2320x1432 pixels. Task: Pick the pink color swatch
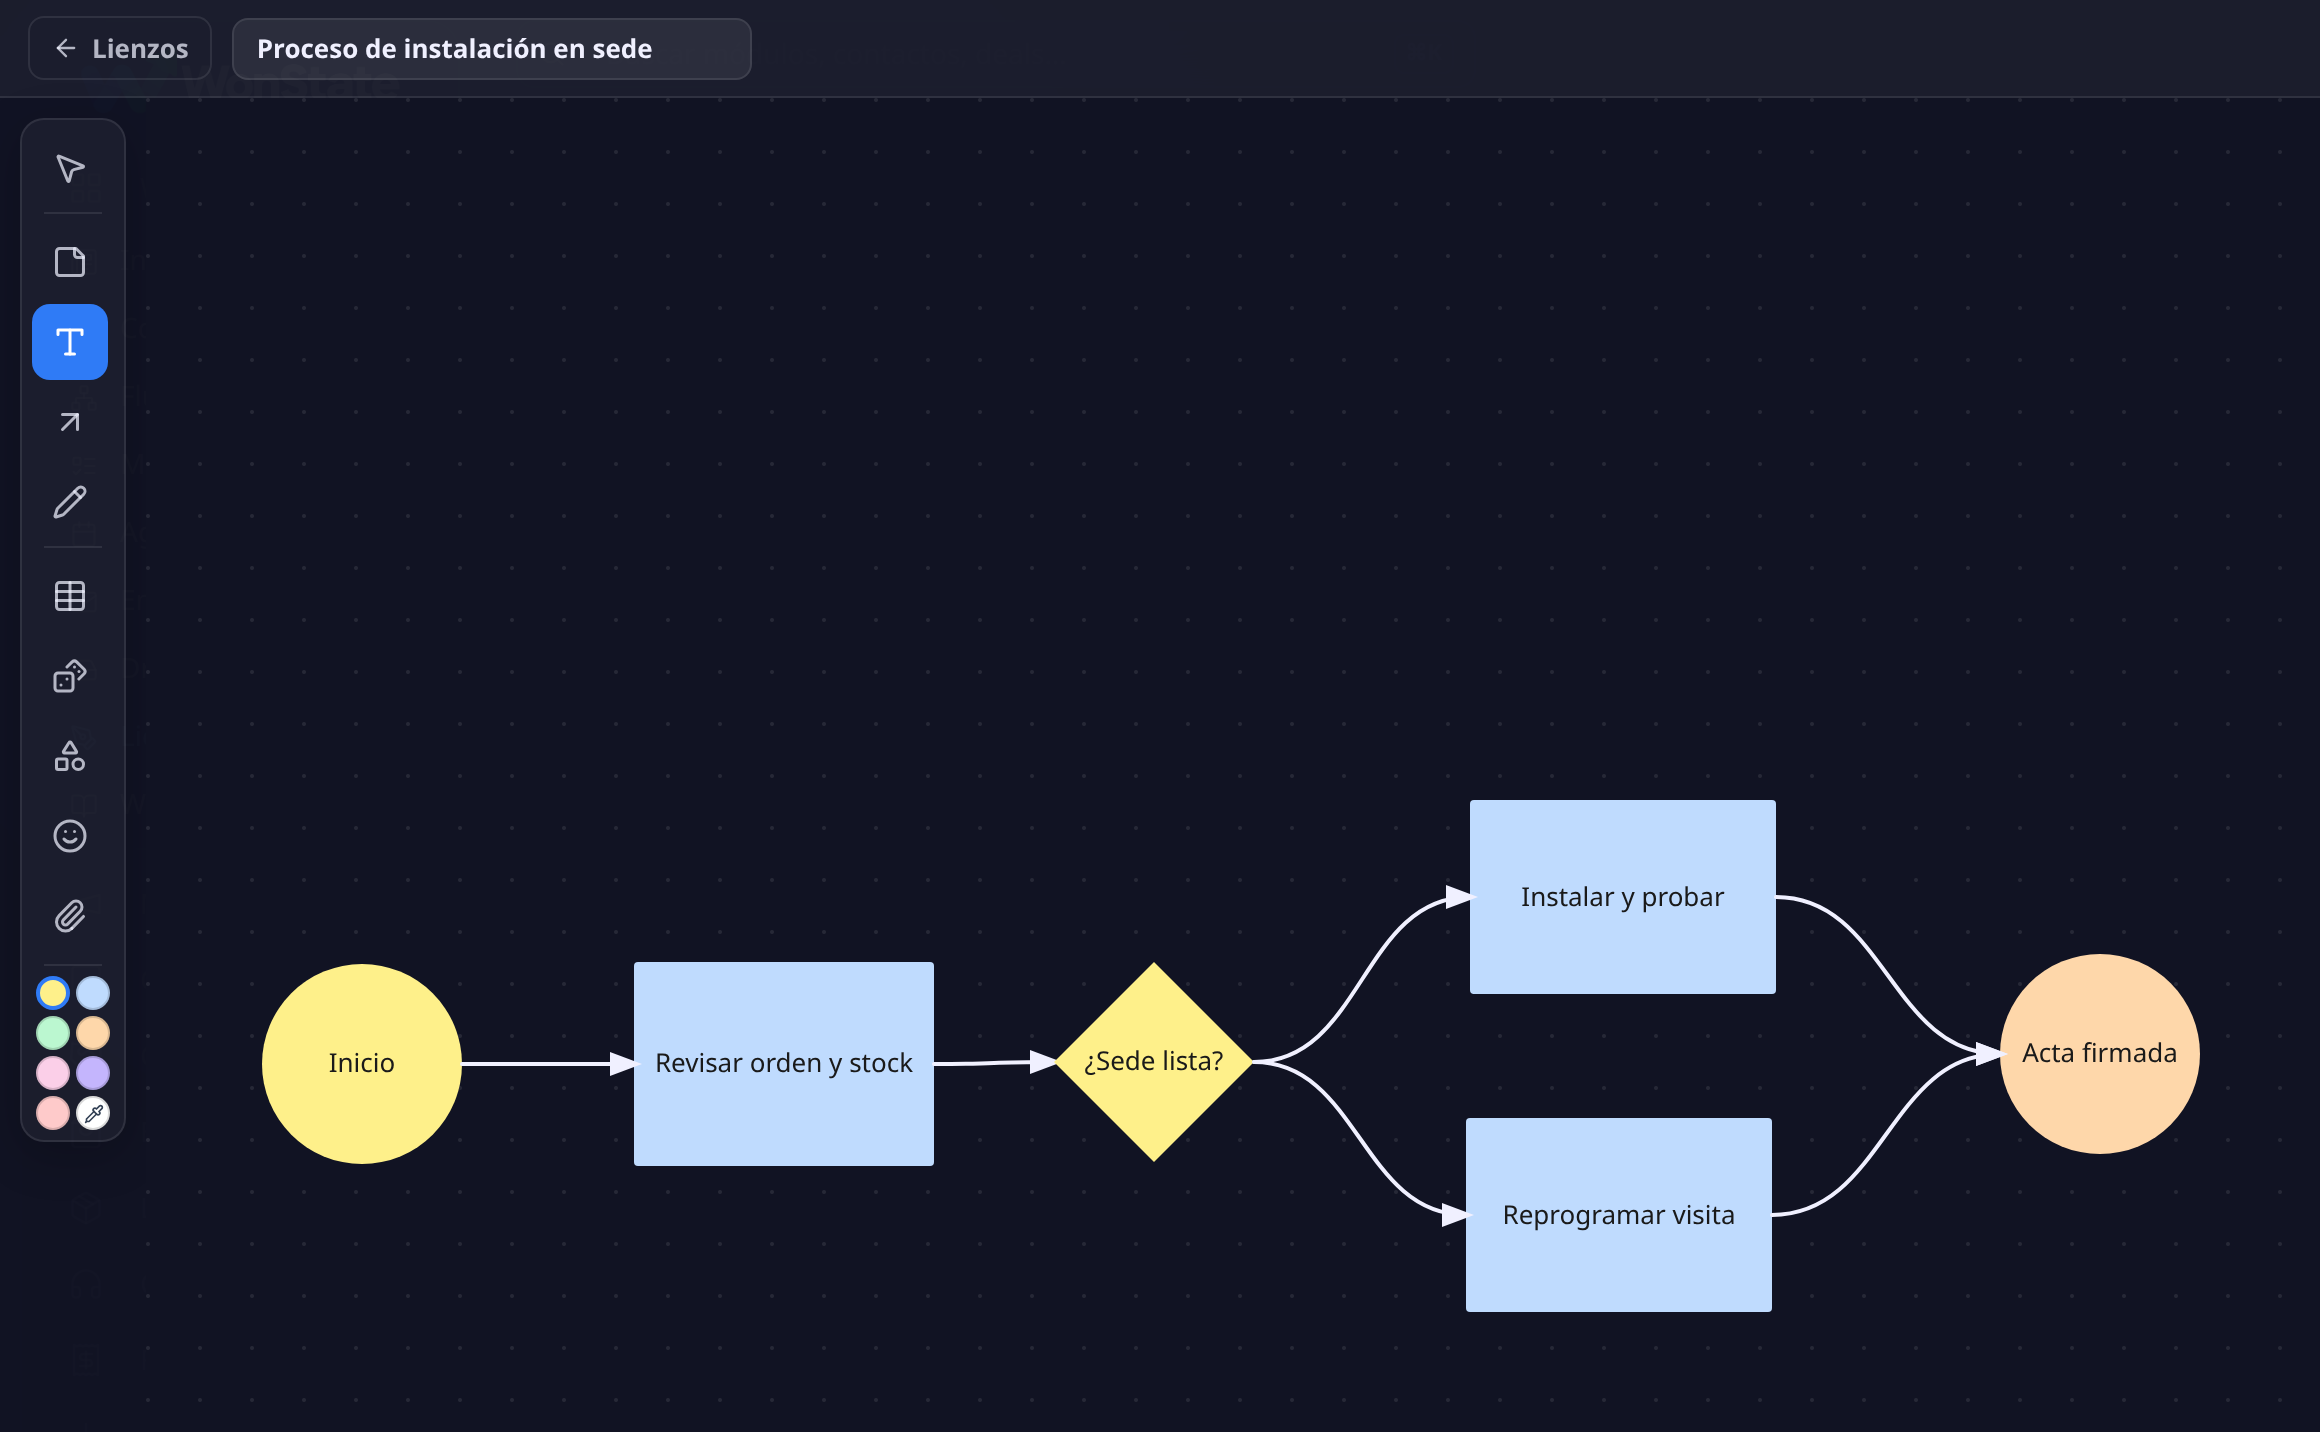(x=53, y=1073)
